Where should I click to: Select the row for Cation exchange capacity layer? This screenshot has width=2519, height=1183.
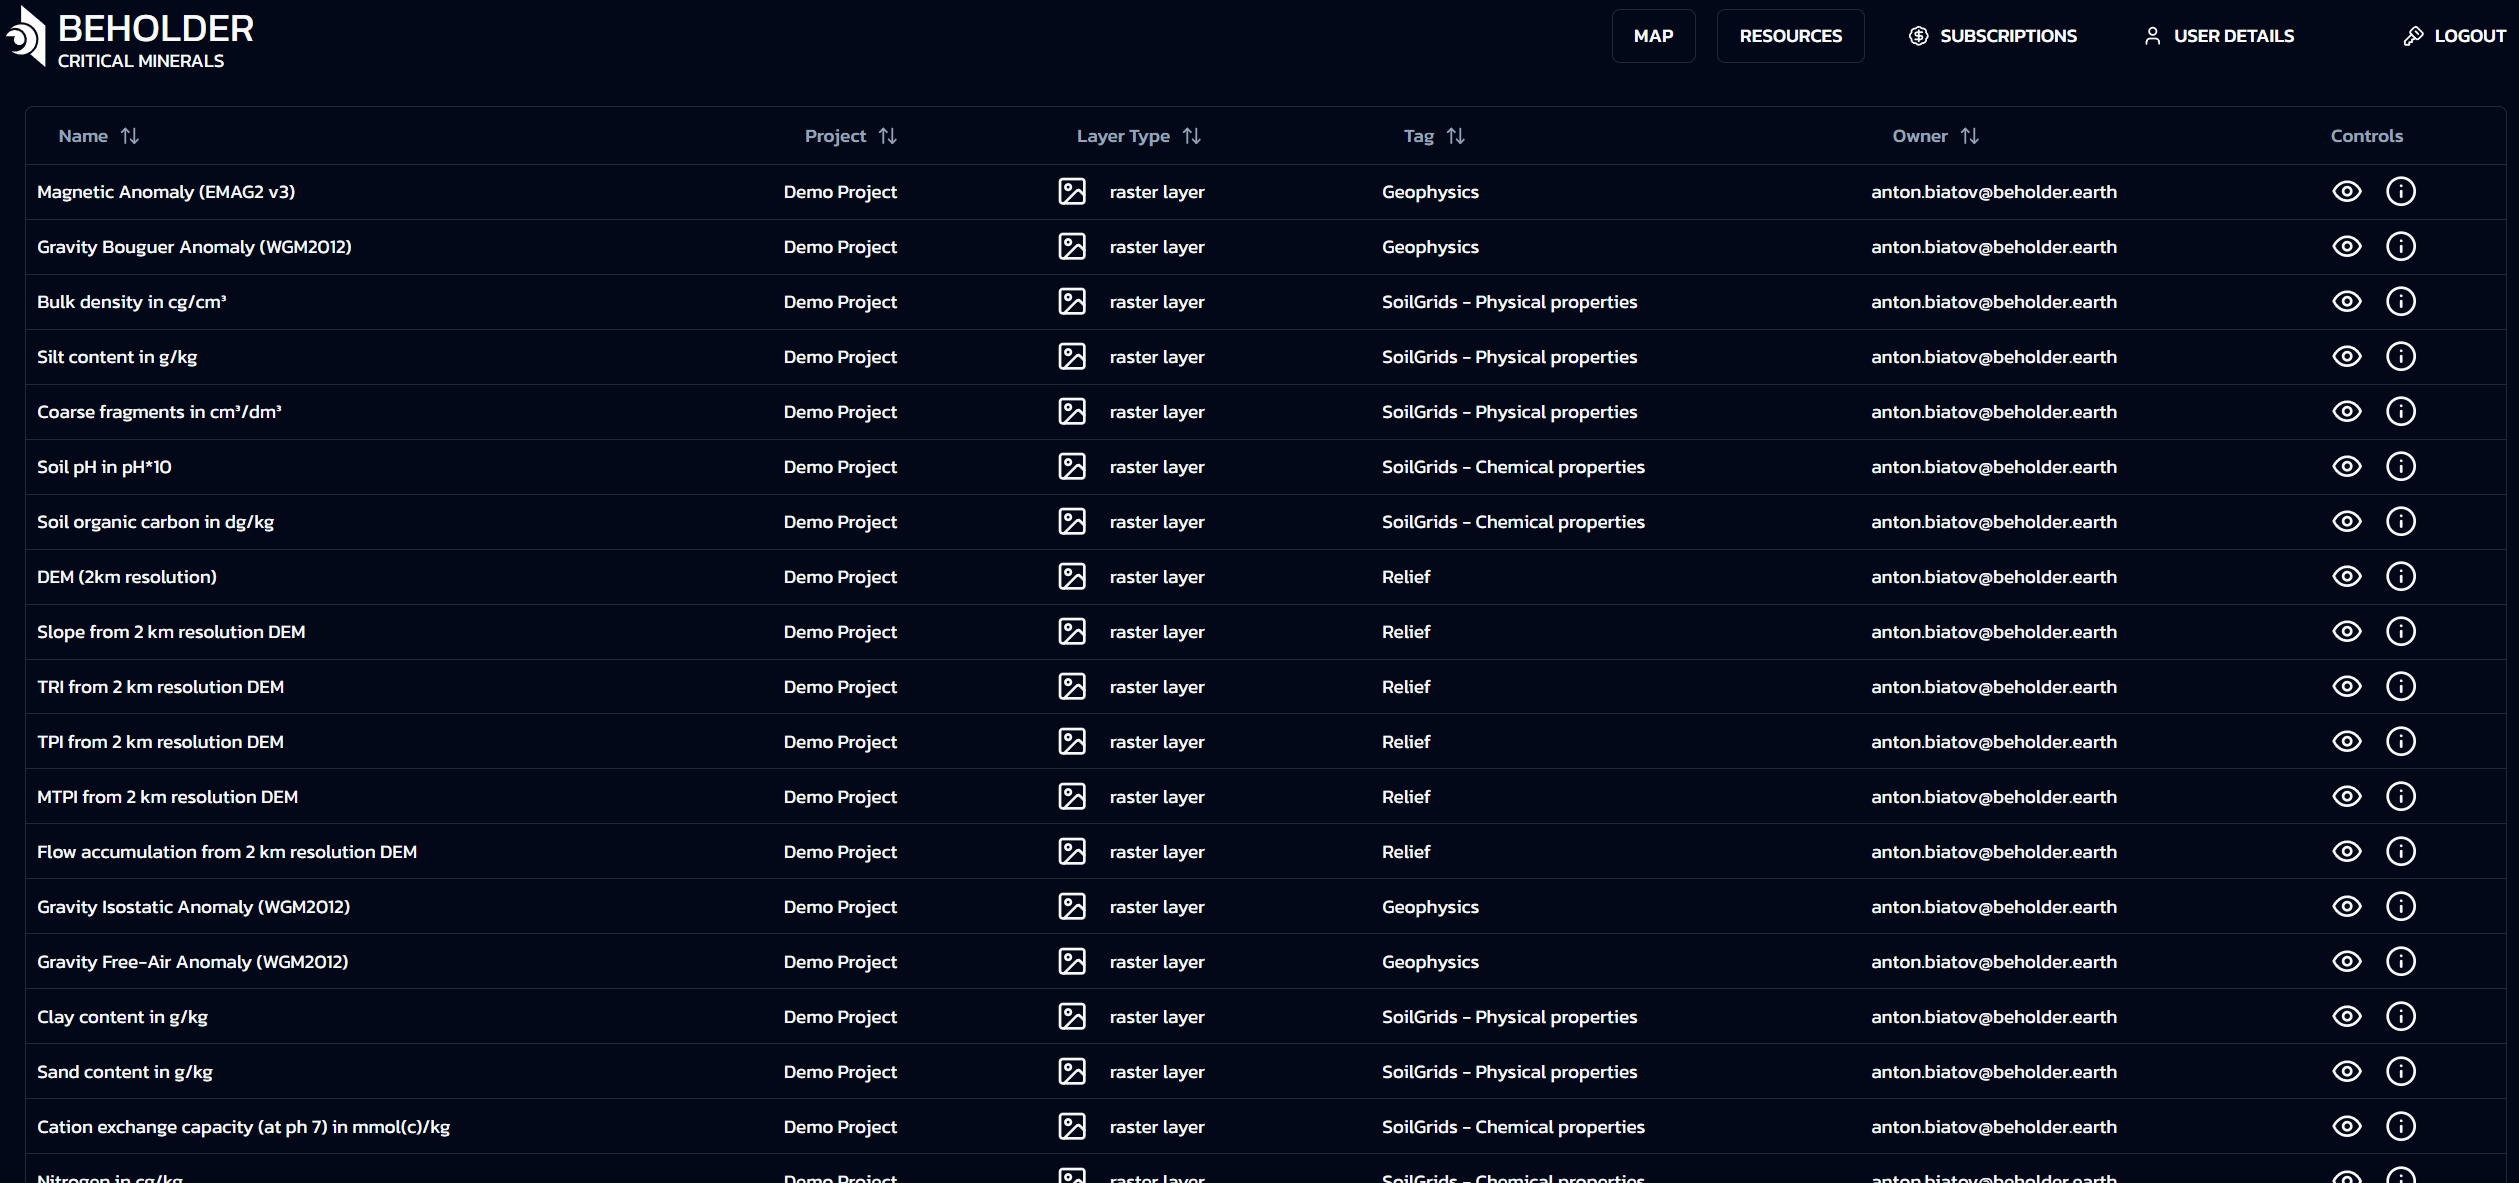tap(243, 1126)
